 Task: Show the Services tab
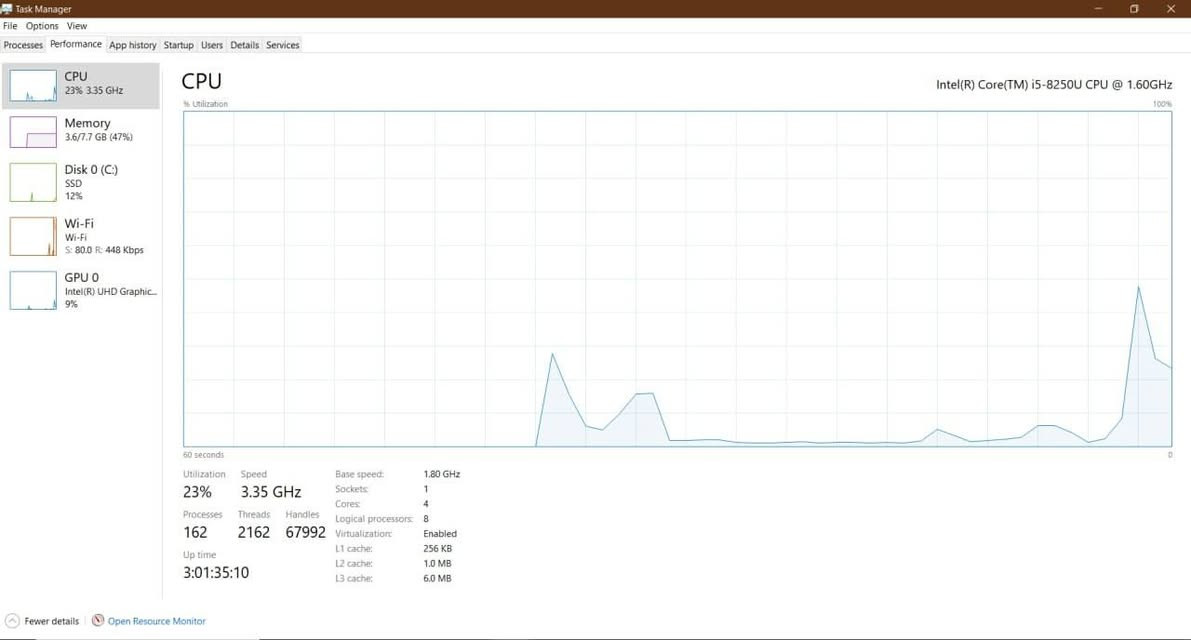click(x=283, y=45)
